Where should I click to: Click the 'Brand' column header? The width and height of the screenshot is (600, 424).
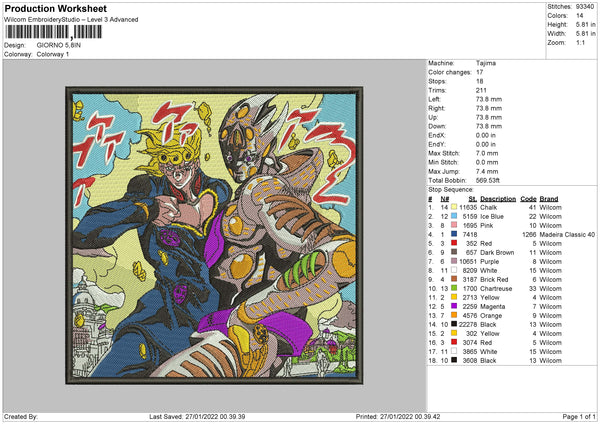point(549,199)
